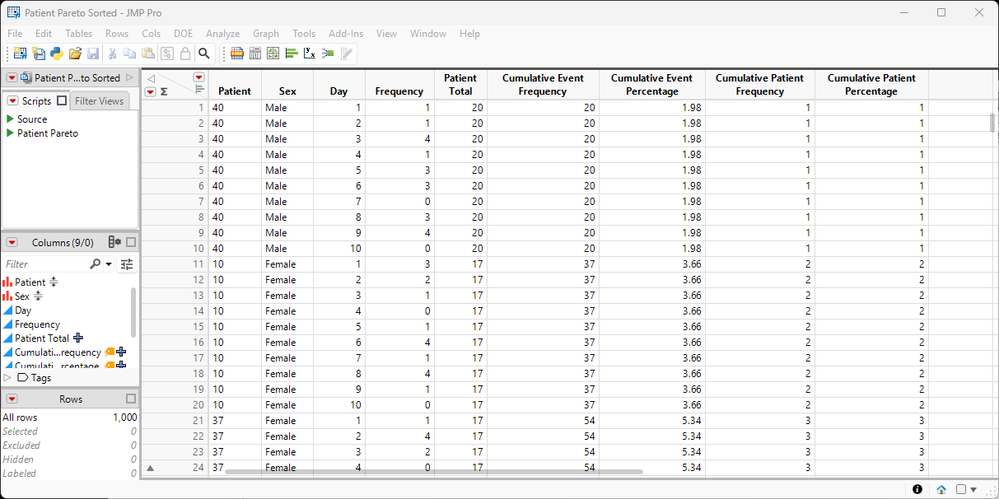This screenshot has height=499, width=999.
Task: Open the DOE menu
Action: tap(185, 33)
